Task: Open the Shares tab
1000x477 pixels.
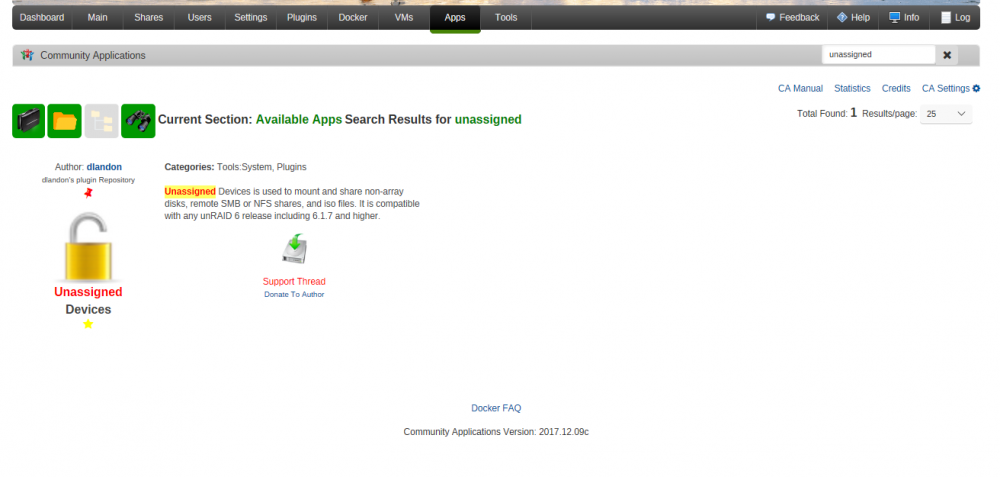Action: coord(149,17)
